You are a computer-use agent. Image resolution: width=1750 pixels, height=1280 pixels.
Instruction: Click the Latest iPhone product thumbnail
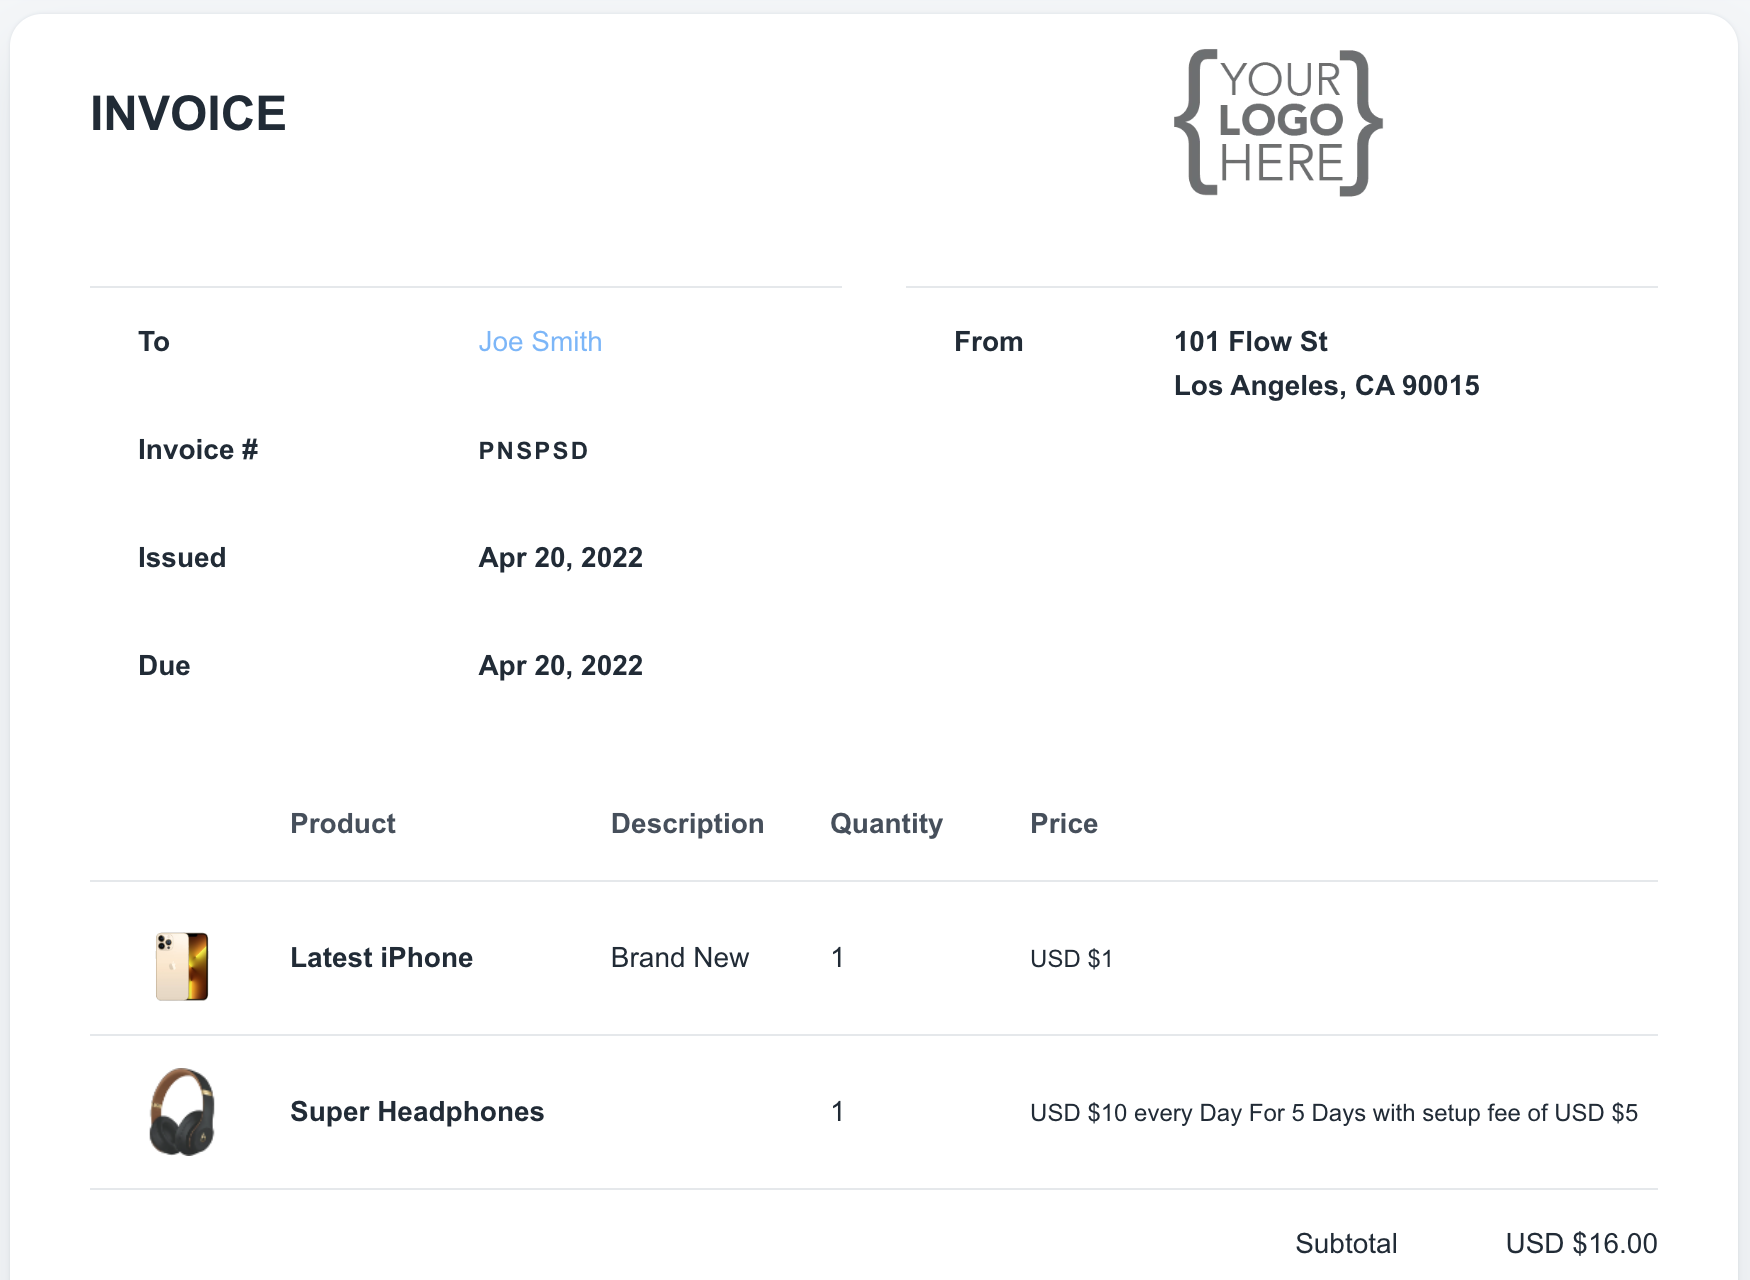point(182,966)
